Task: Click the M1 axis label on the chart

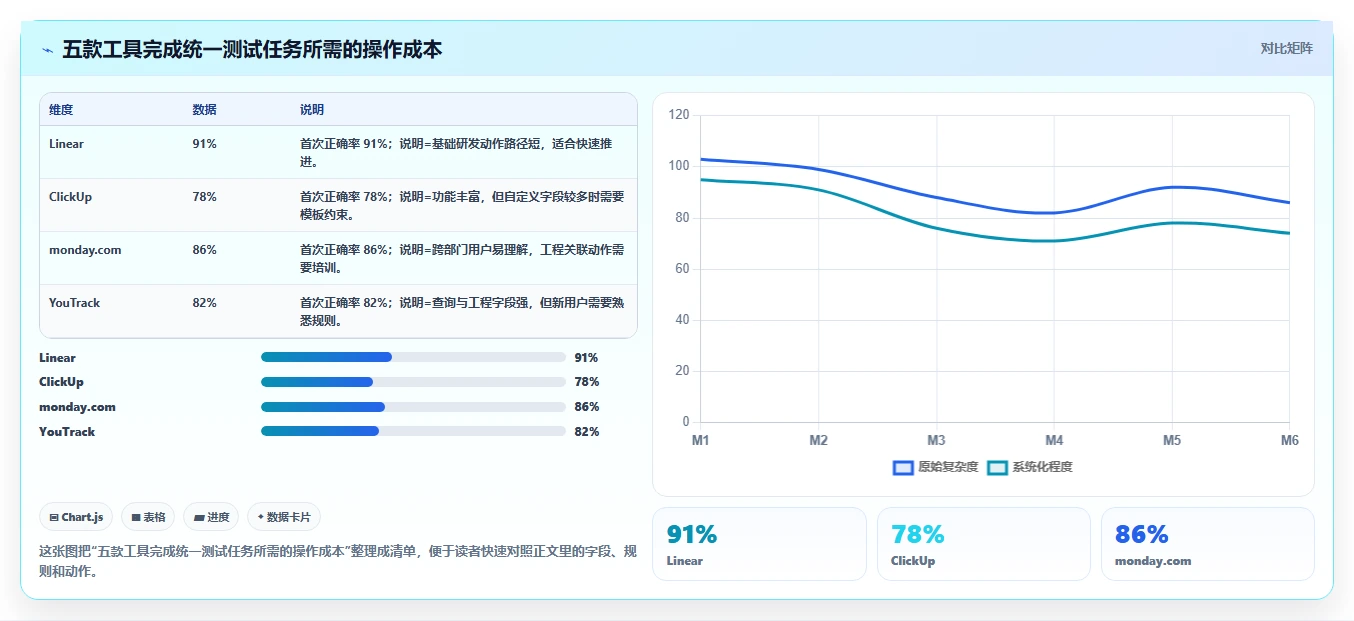Action: (700, 440)
